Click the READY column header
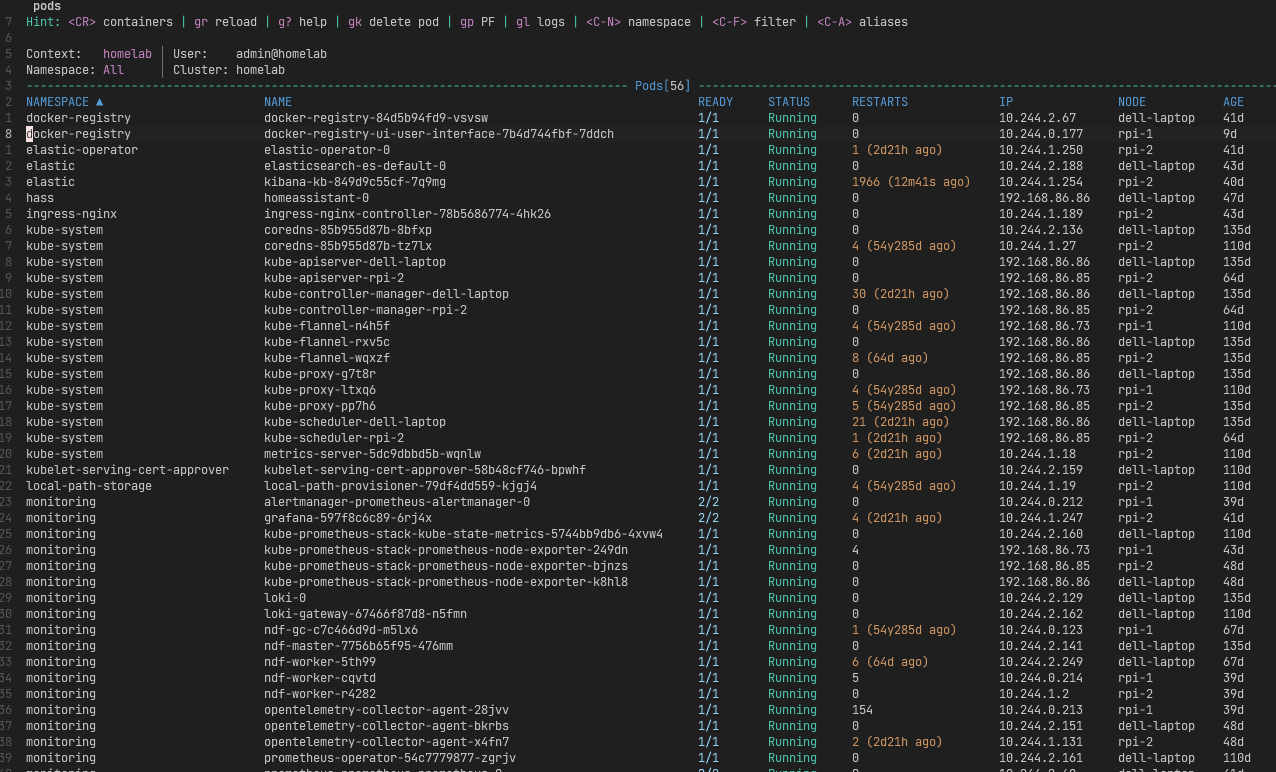This screenshot has height=772, width=1276. [x=715, y=102]
